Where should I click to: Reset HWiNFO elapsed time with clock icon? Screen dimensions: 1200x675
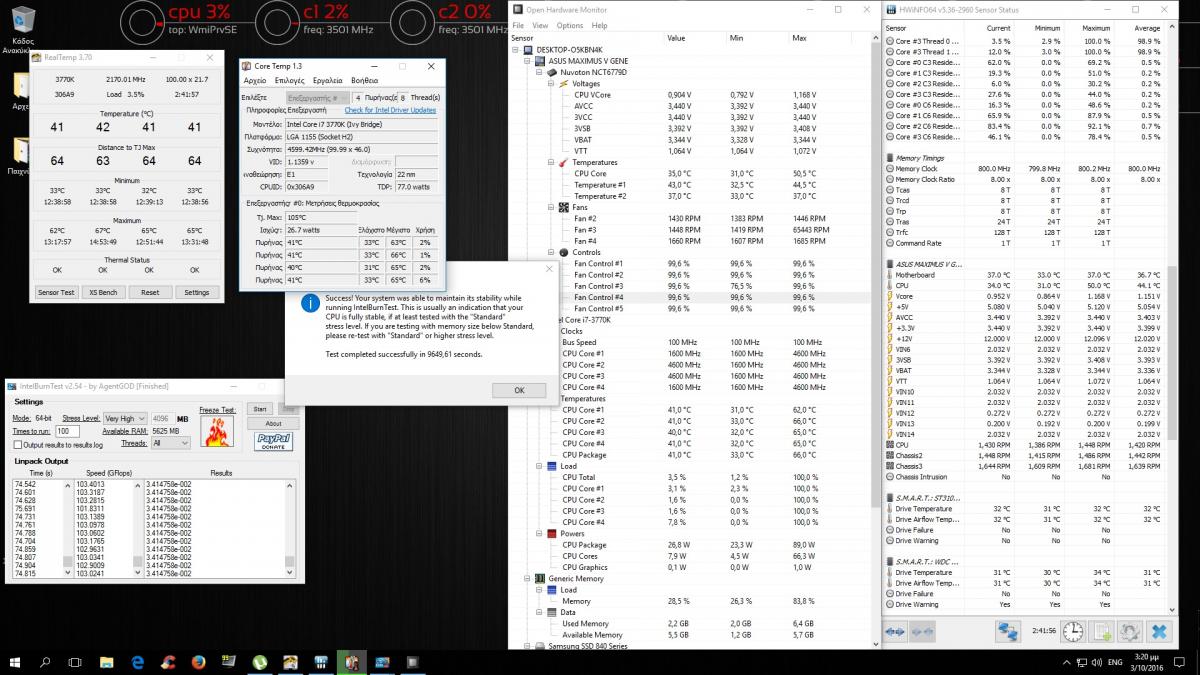(1073, 631)
